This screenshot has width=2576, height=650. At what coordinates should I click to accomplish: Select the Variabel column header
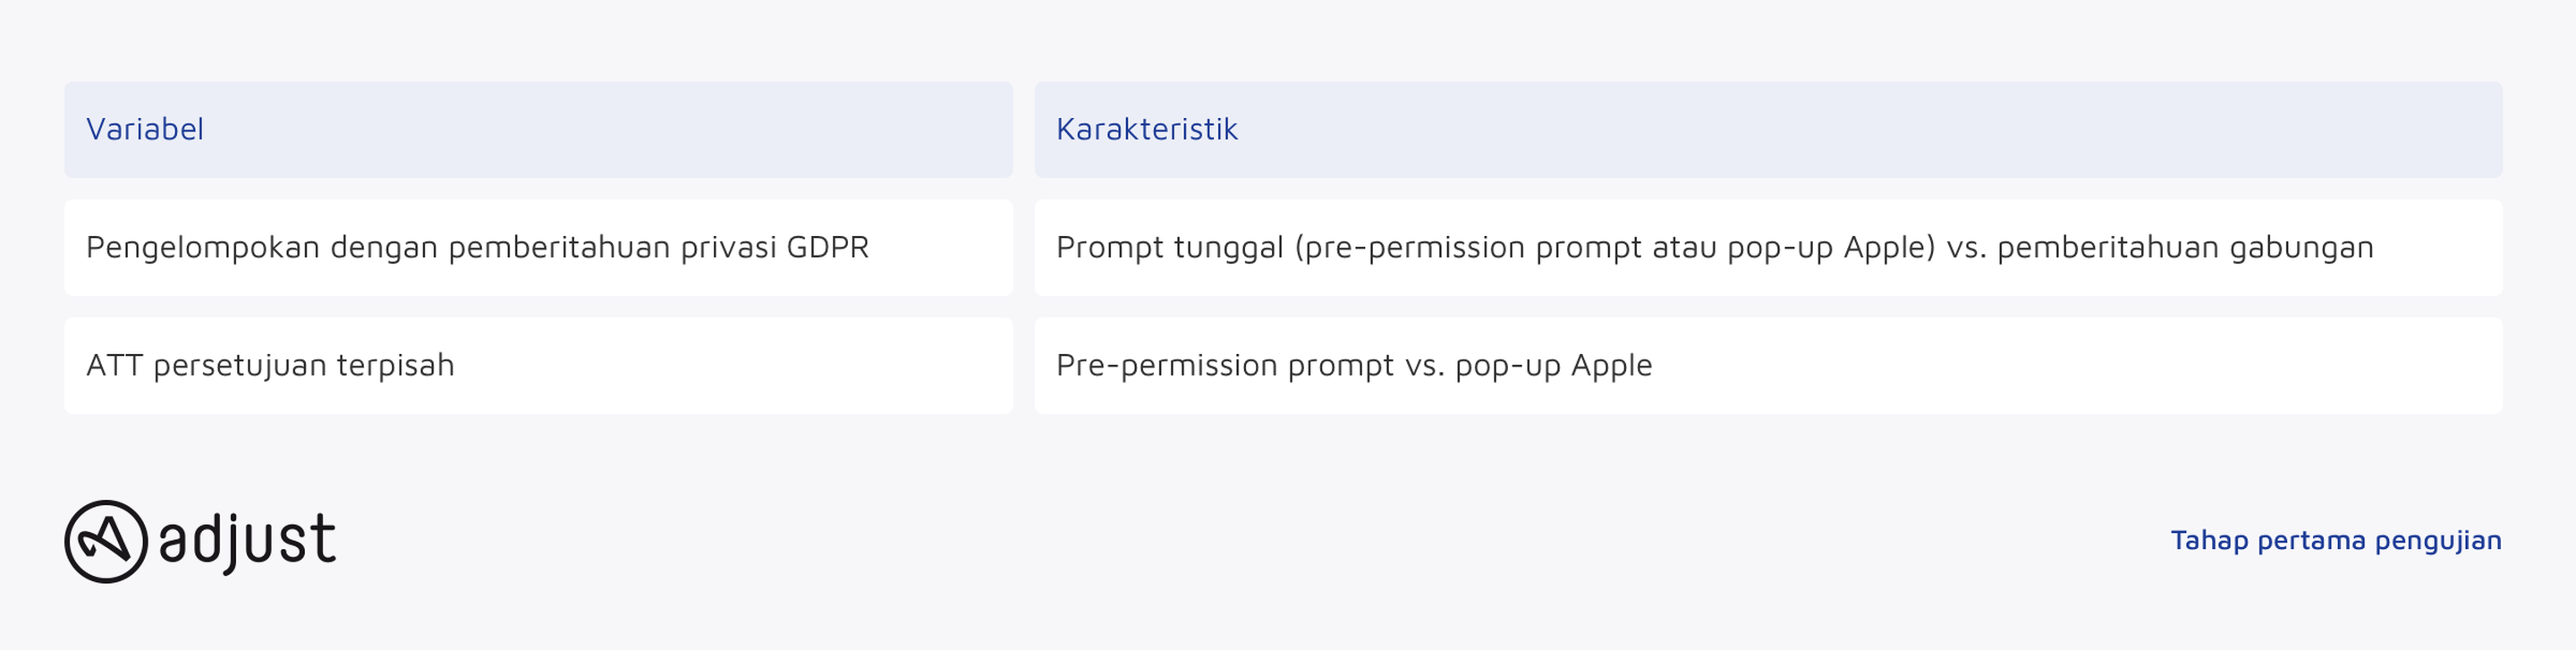click(539, 130)
